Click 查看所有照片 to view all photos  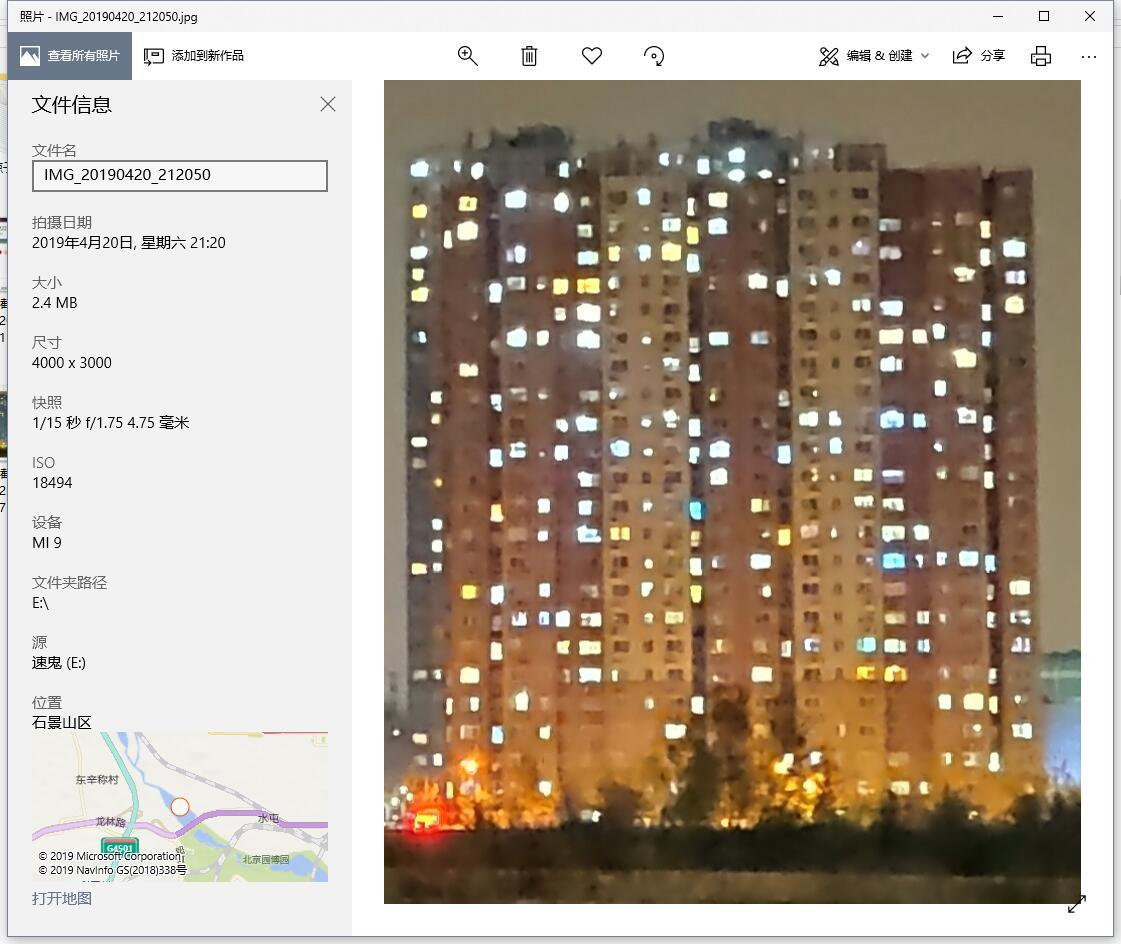click(x=70, y=56)
